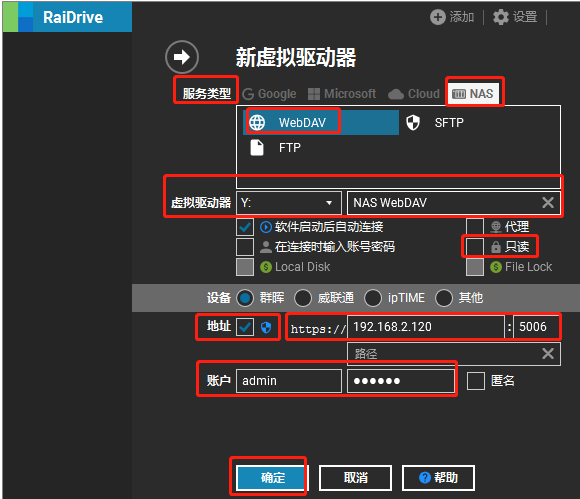Open the Y: drive letter dropdown

click(289, 203)
